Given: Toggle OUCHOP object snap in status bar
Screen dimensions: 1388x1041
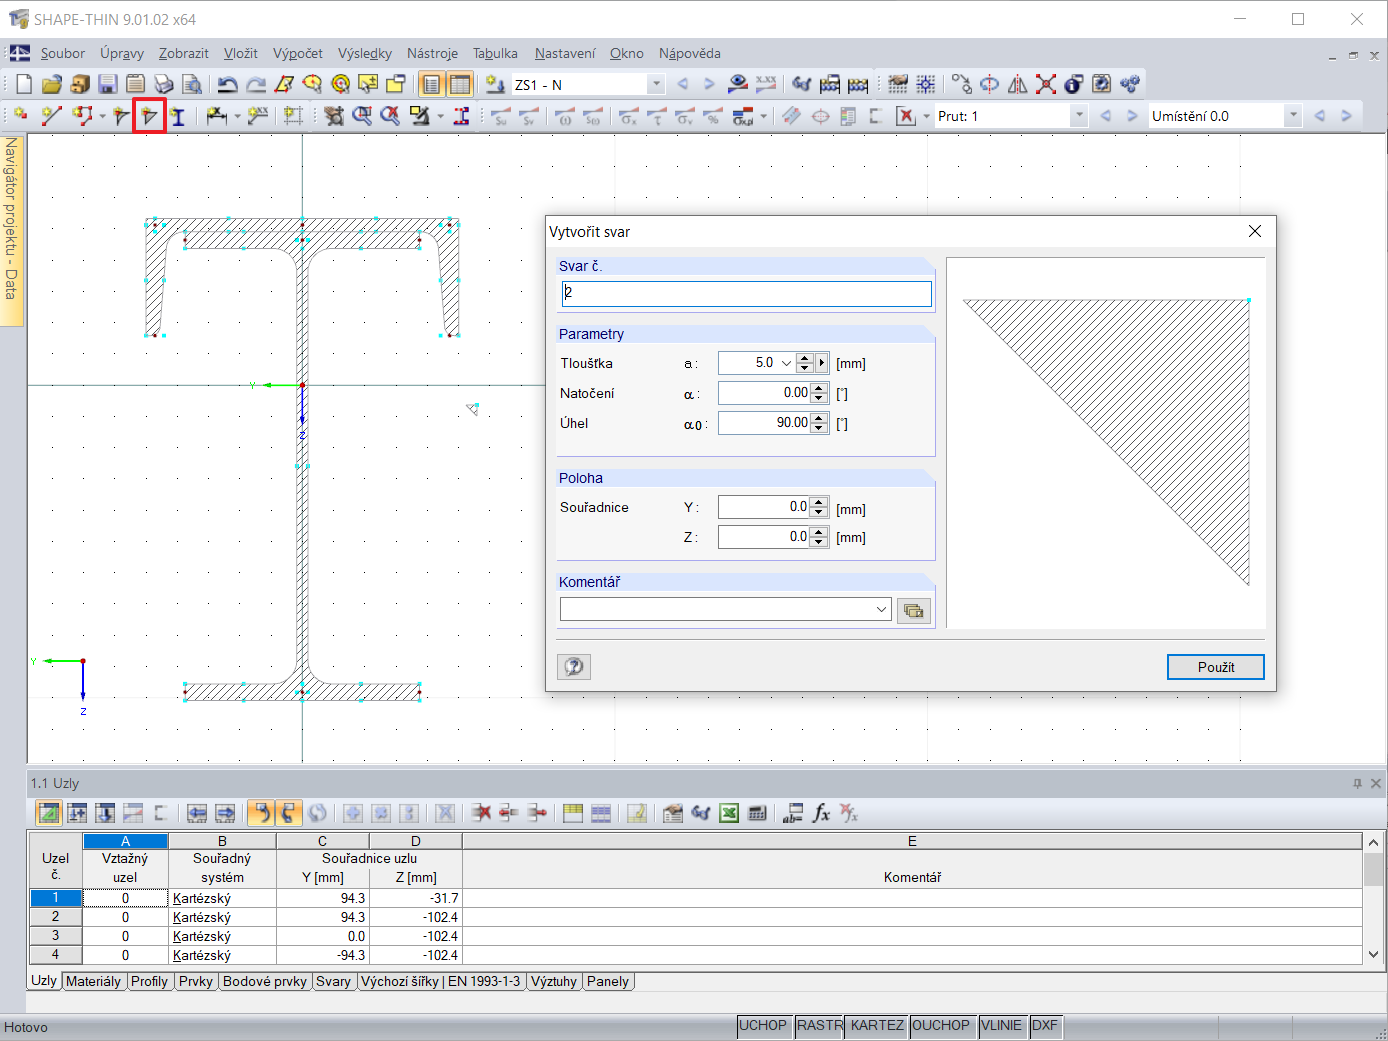Looking at the screenshot, I should coord(941,1025).
